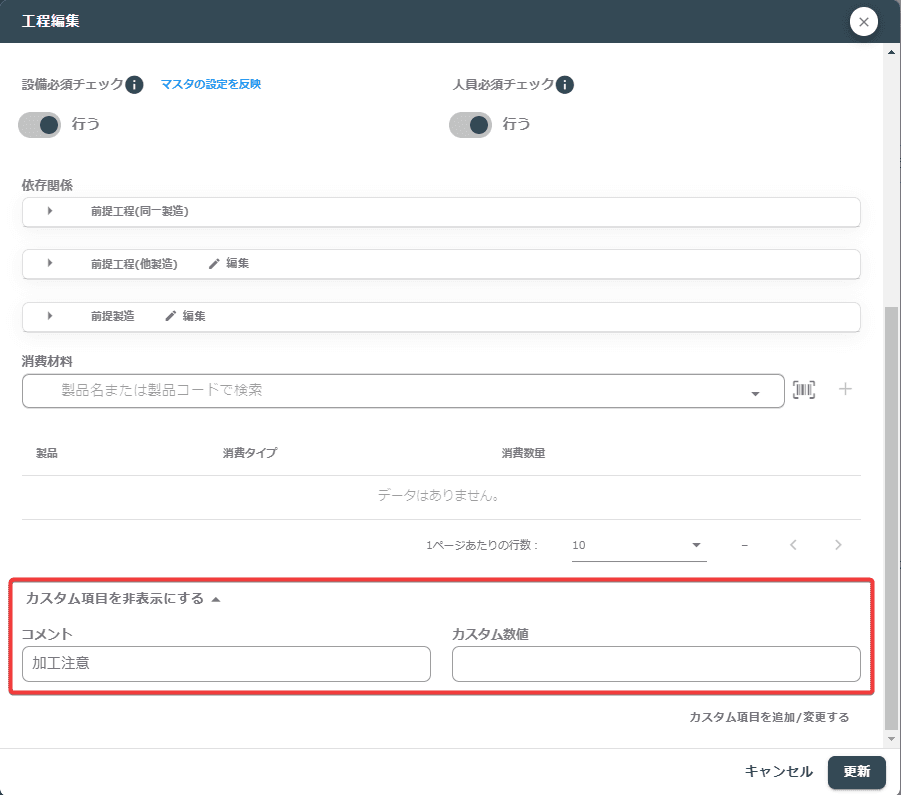Click plus icon to add 消費材料
The height and width of the screenshot is (795, 901).
tap(845, 389)
